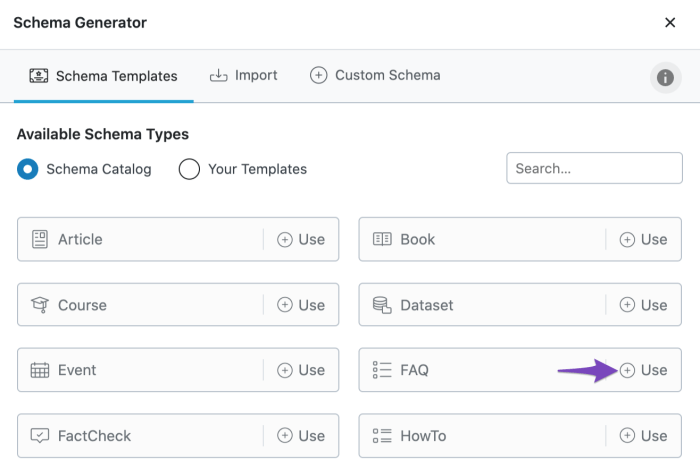
Task: Use the Dataset schema
Action: [x=644, y=305]
